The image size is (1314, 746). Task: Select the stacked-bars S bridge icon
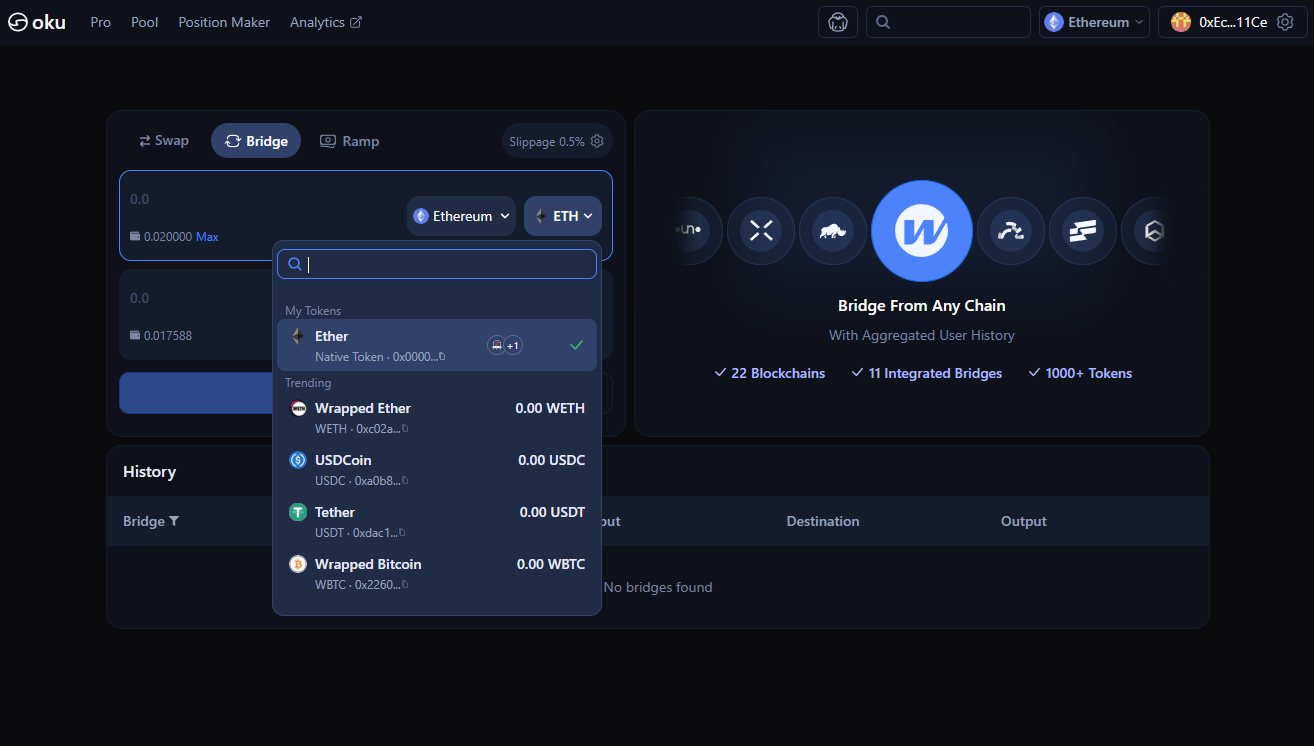click(1083, 231)
